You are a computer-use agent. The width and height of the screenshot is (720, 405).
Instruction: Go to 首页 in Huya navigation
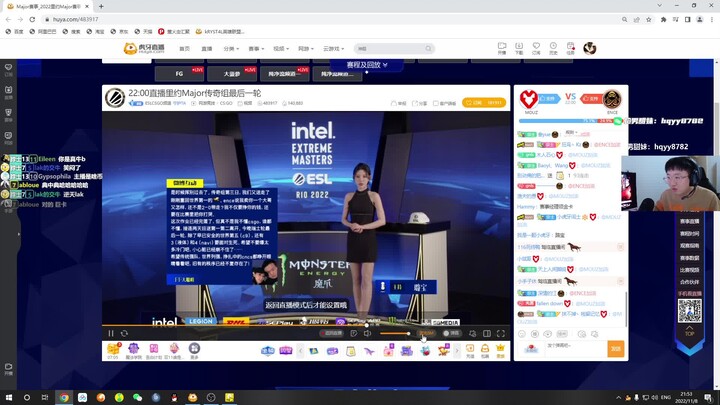click(x=184, y=48)
